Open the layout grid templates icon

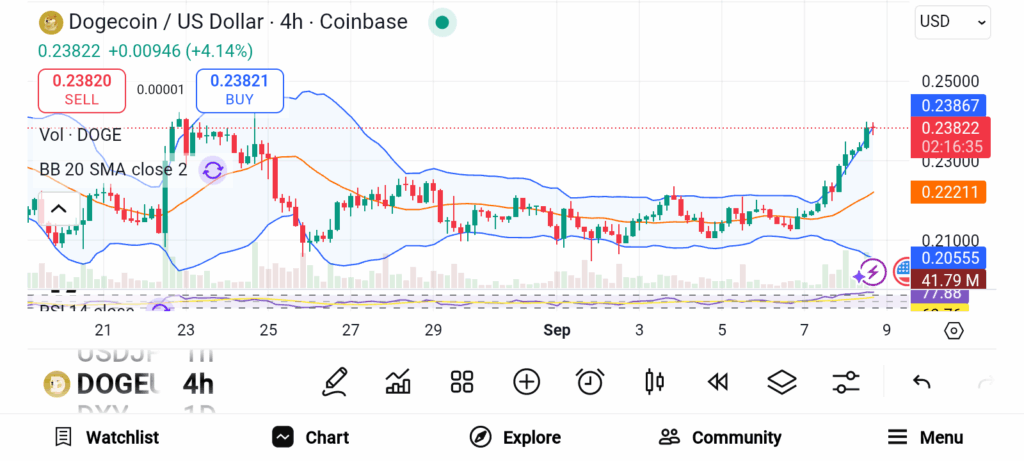(461, 381)
